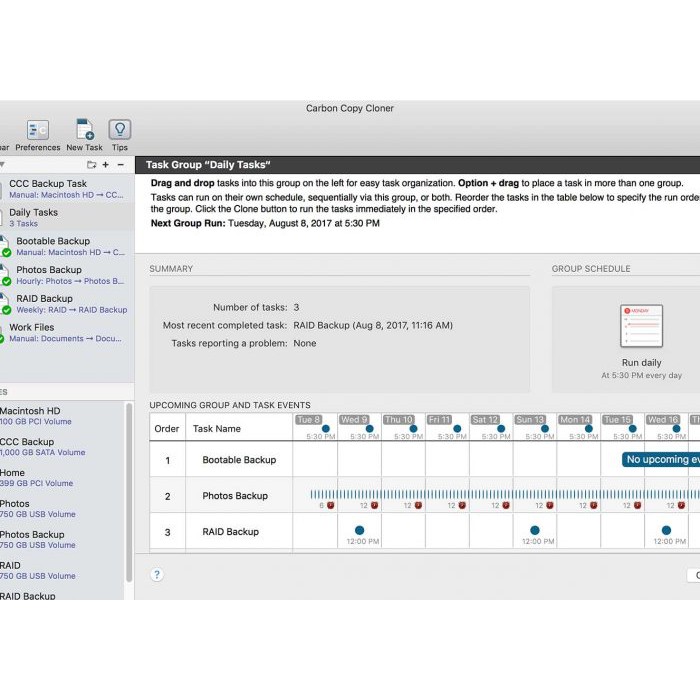The height and width of the screenshot is (700, 700).
Task: Collapse the tasks list disclosure triangle
Action: (x=3, y=164)
